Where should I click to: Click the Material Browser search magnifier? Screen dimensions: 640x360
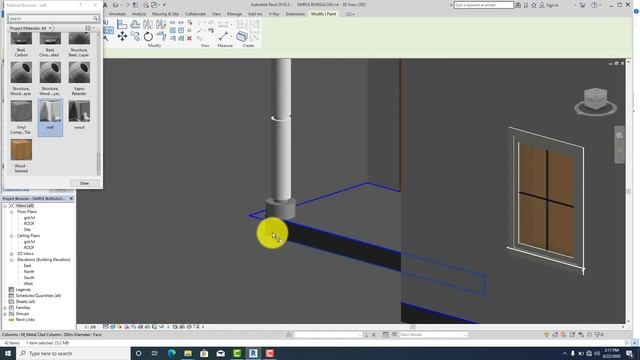(x=95, y=18)
